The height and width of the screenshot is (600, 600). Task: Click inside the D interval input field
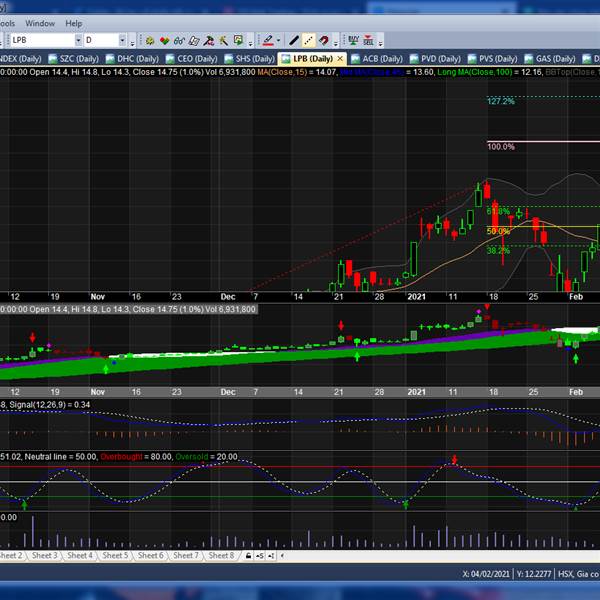(x=101, y=40)
